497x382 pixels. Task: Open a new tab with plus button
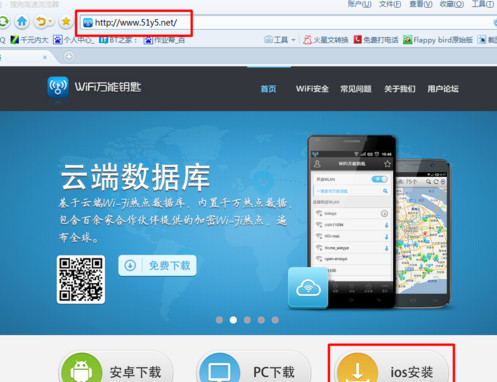69,57
